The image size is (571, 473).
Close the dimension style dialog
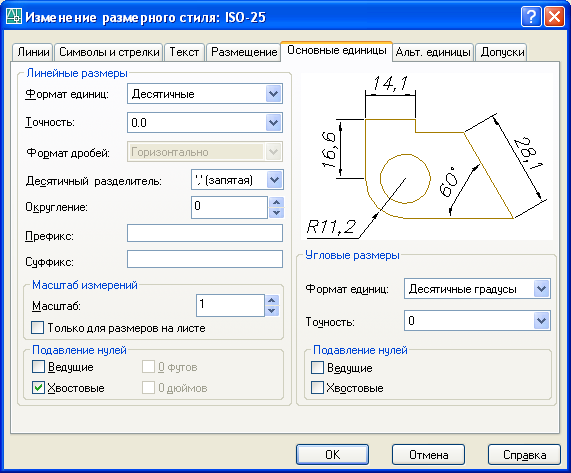click(554, 17)
